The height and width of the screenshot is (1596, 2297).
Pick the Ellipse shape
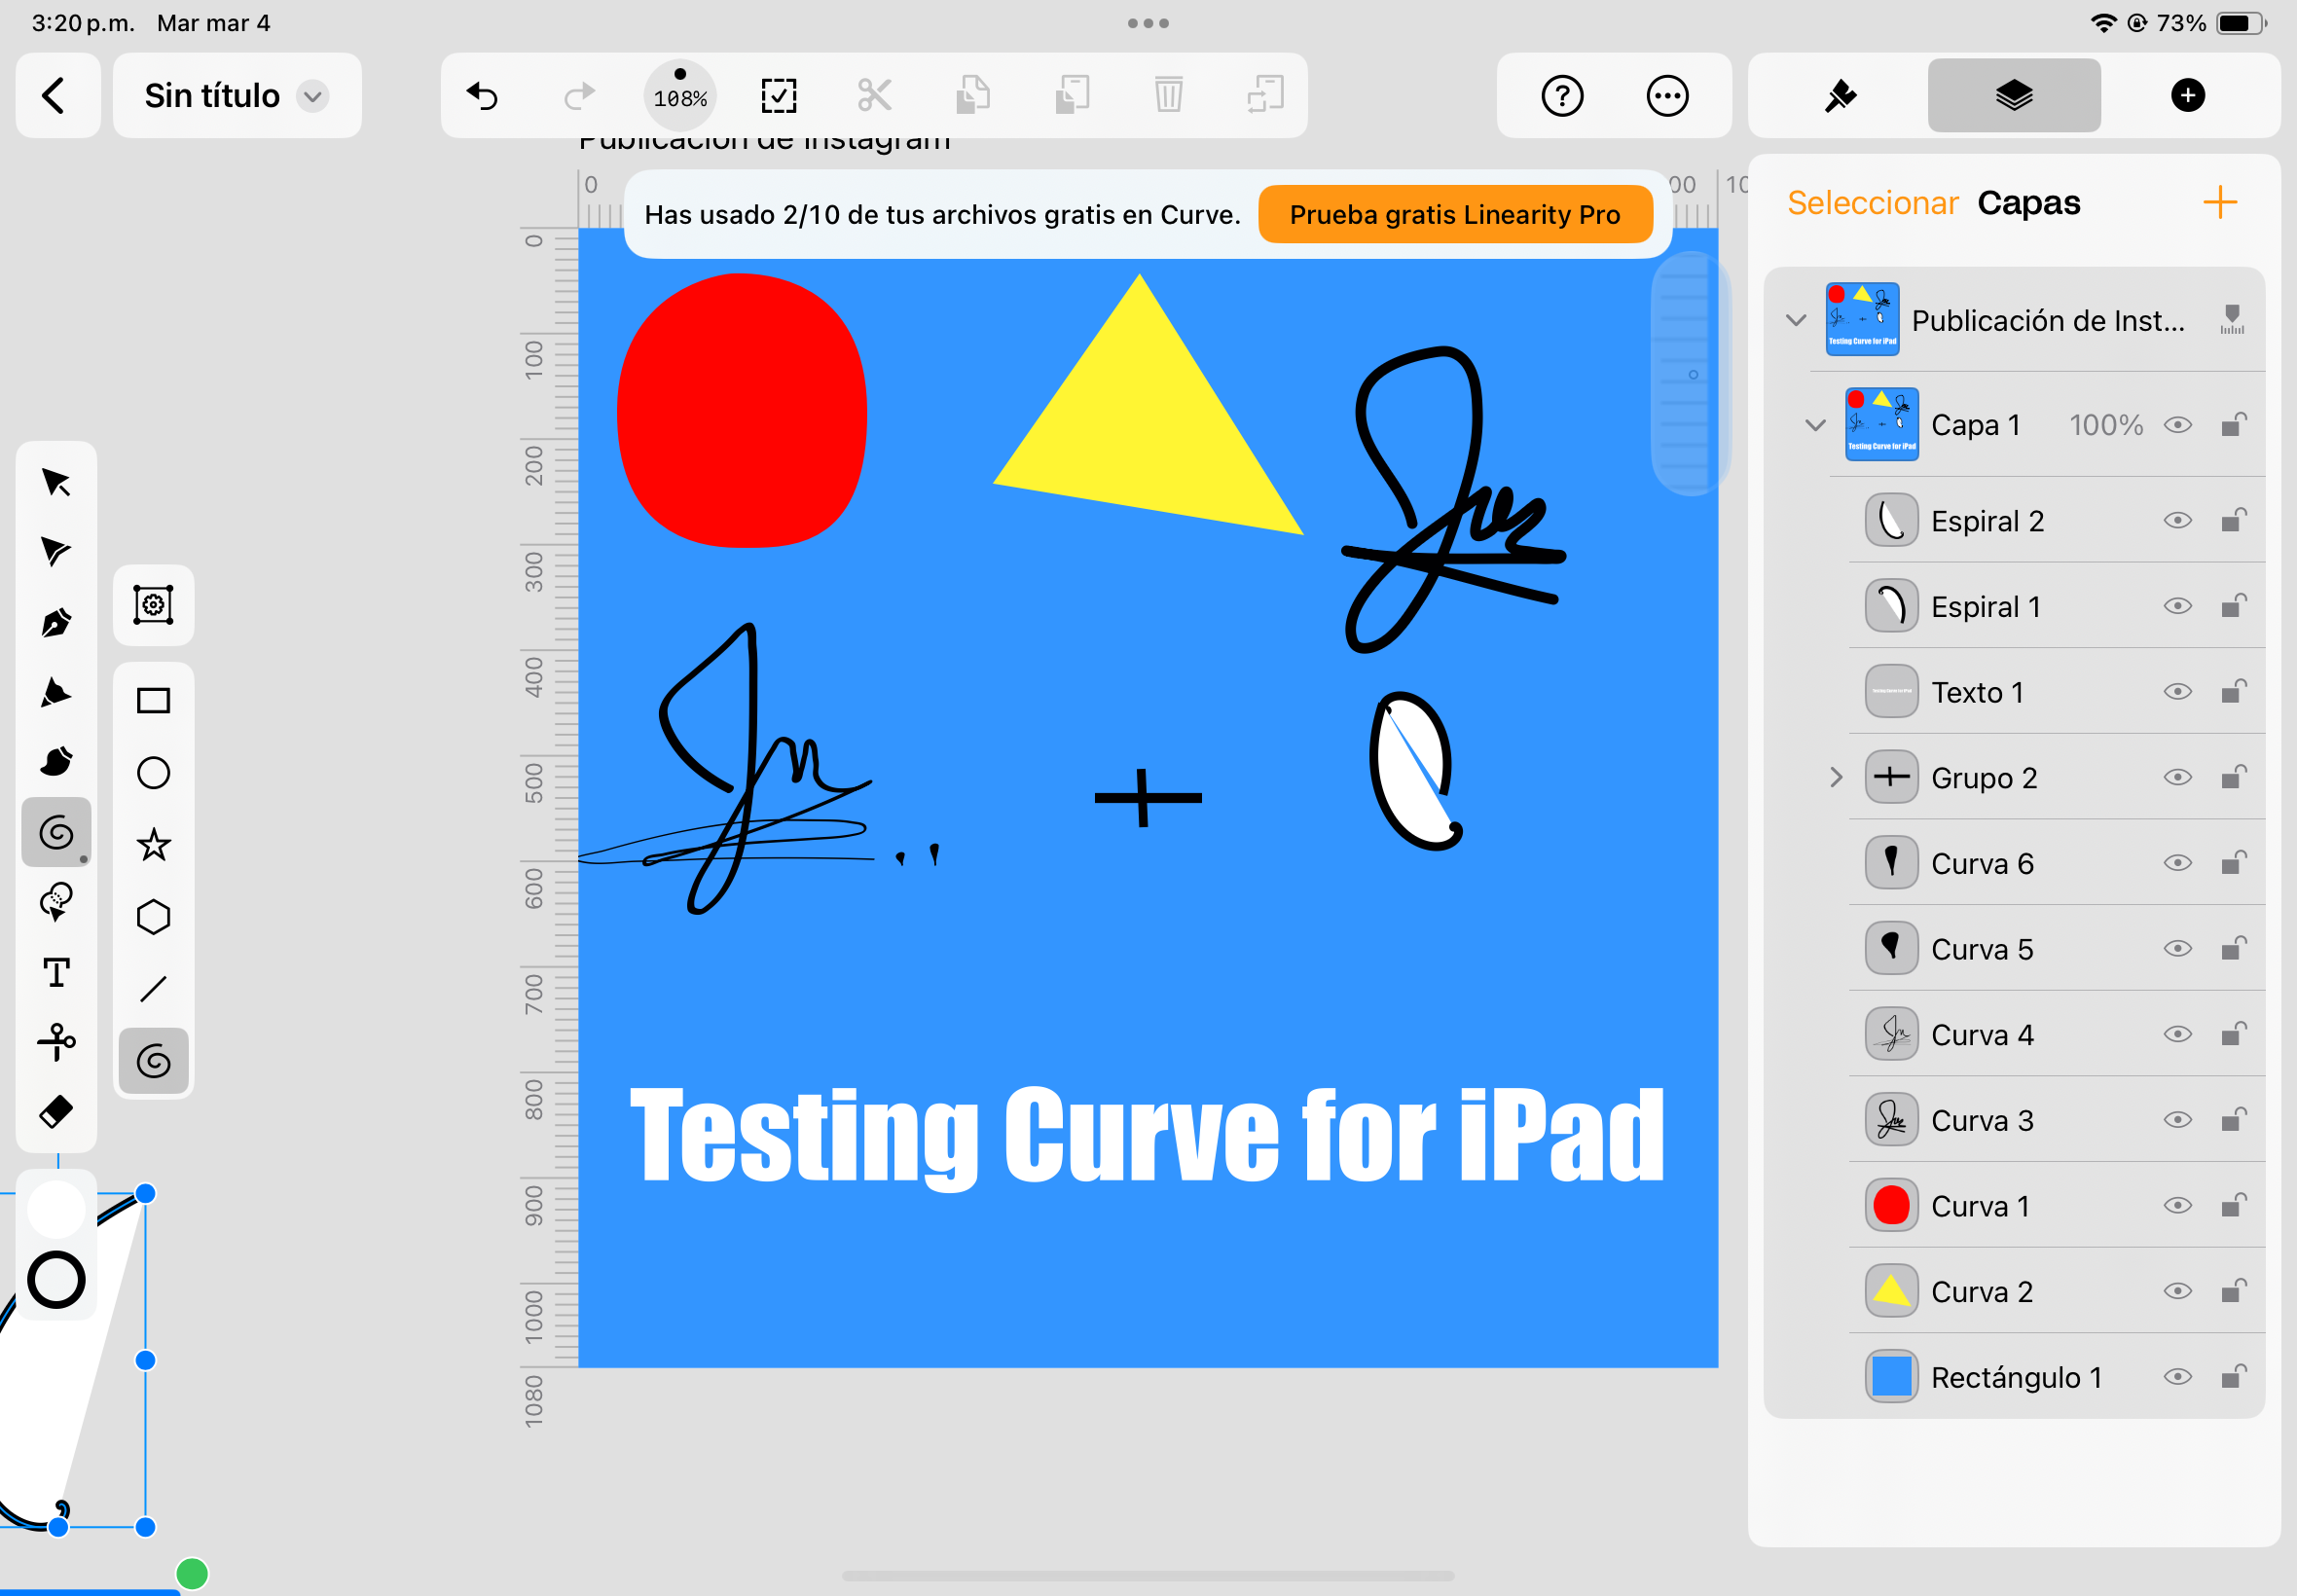(153, 773)
